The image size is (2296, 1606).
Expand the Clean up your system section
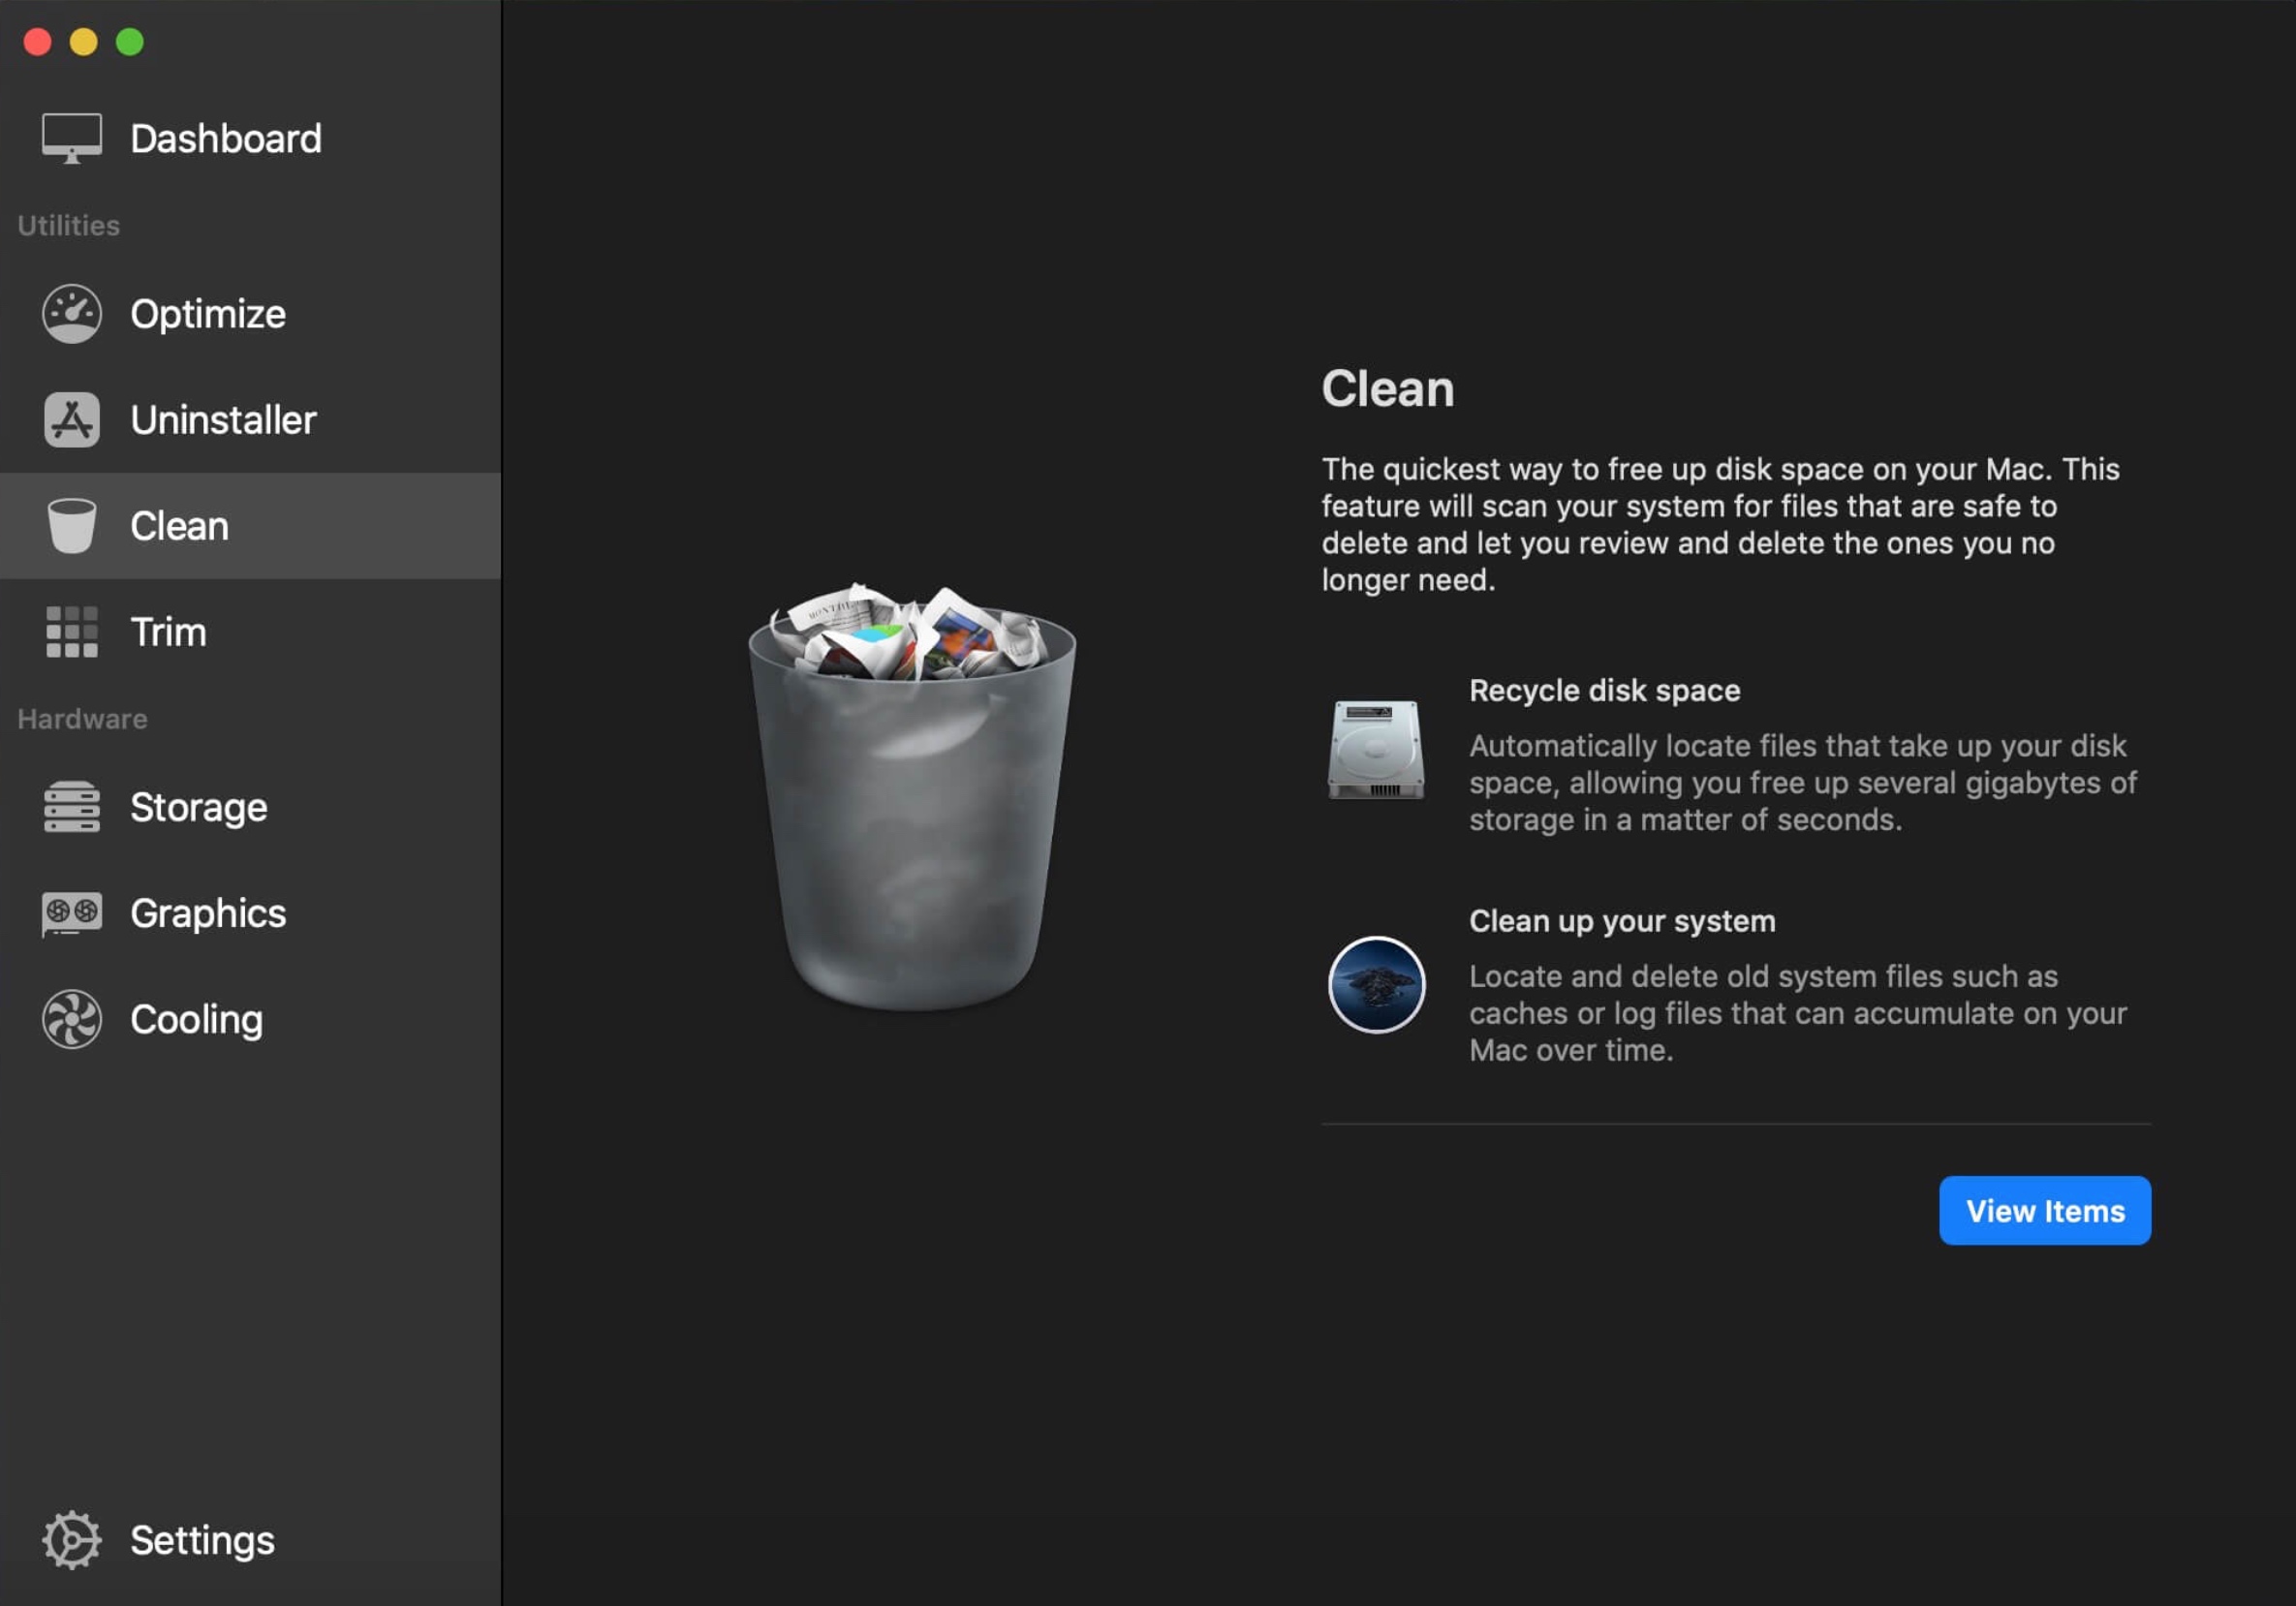(x=1621, y=921)
